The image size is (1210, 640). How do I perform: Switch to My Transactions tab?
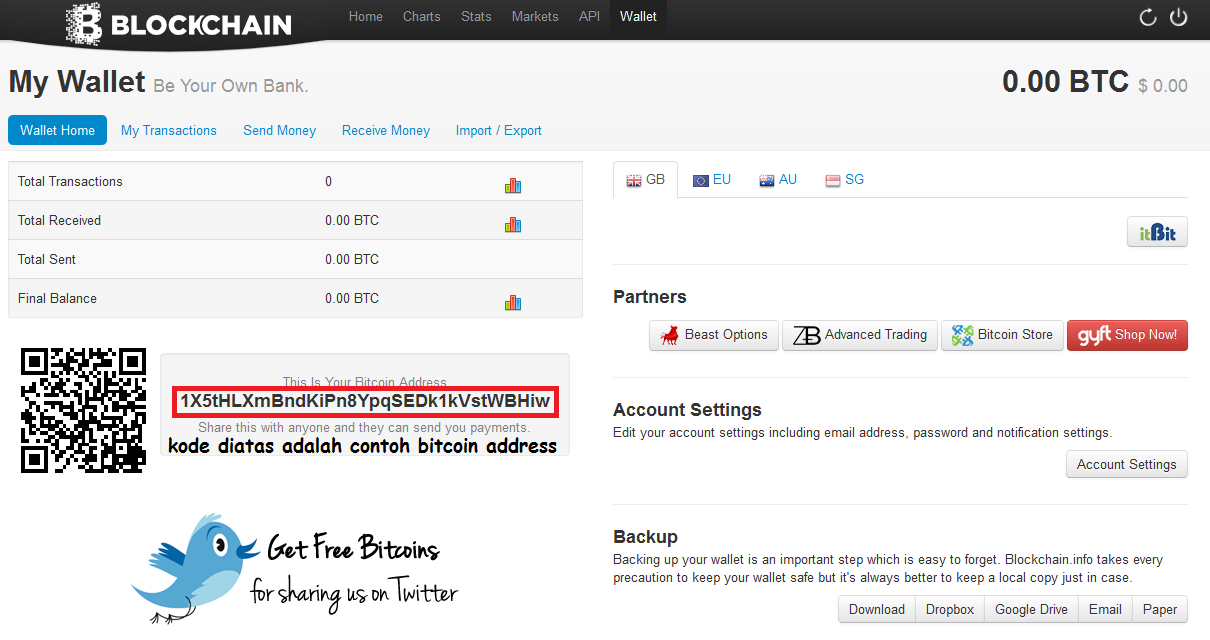pyautogui.click(x=169, y=130)
